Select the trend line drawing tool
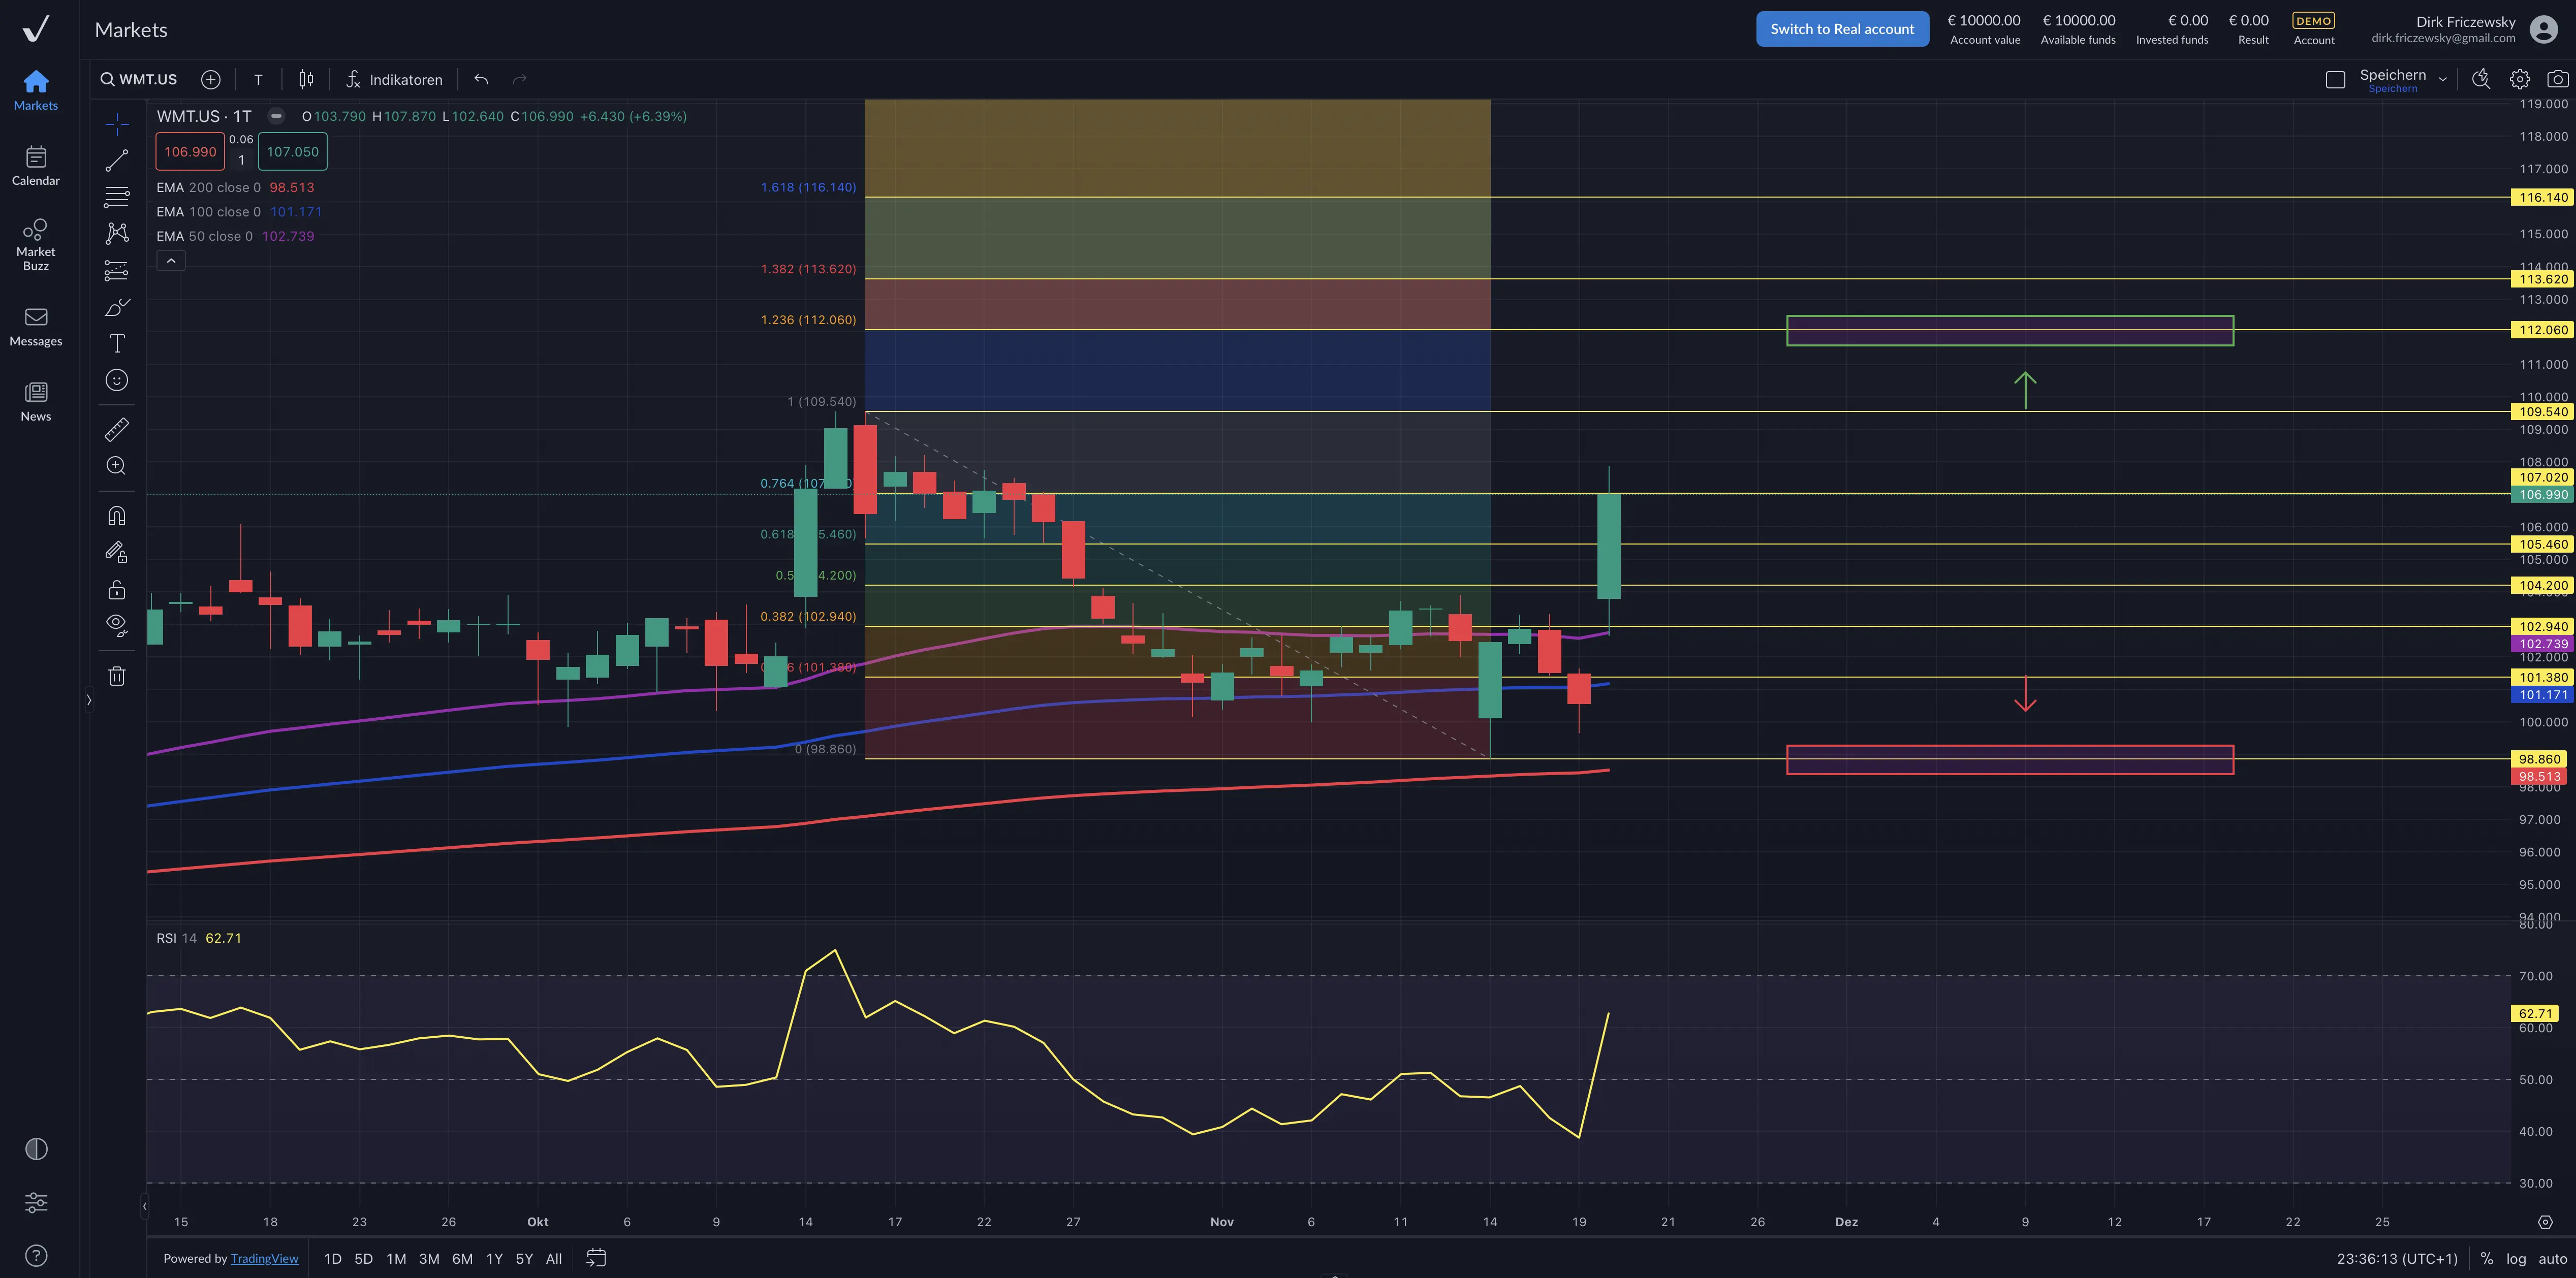Image resolution: width=2576 pixels, height=1278 pixels. tap(117, 160)
